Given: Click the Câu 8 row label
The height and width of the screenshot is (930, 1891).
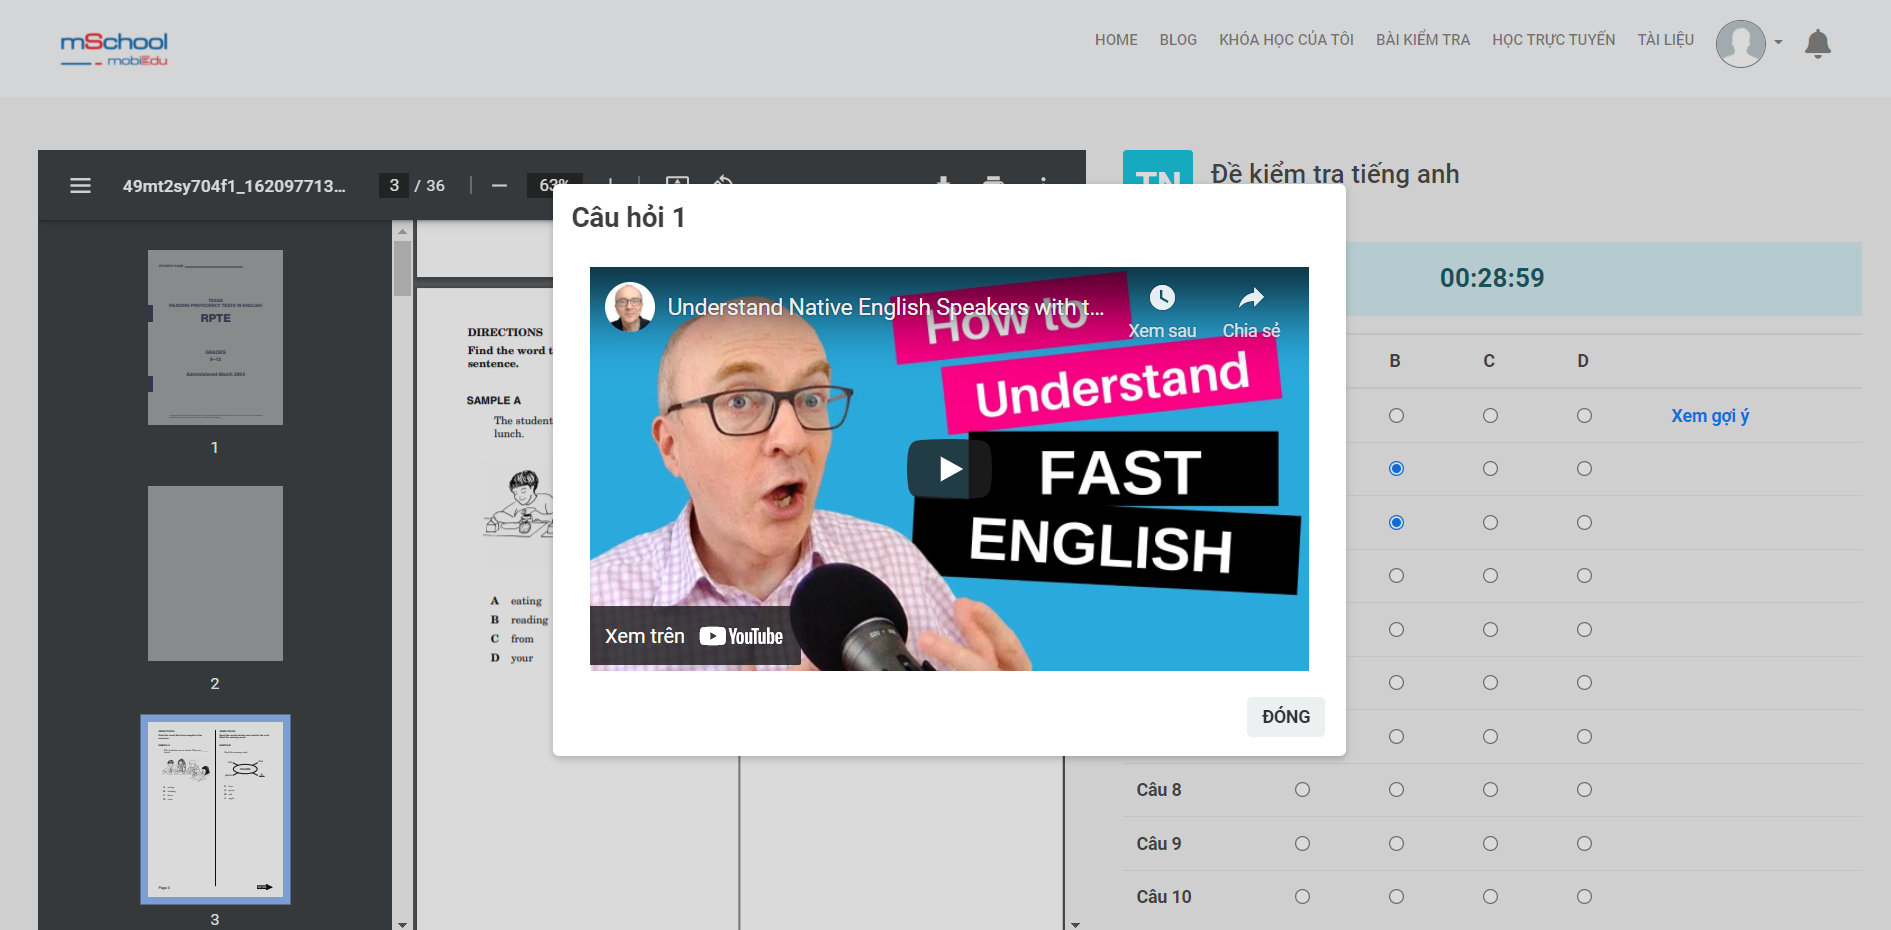Looking at the screenshot, I should (x=1158, y=790).
